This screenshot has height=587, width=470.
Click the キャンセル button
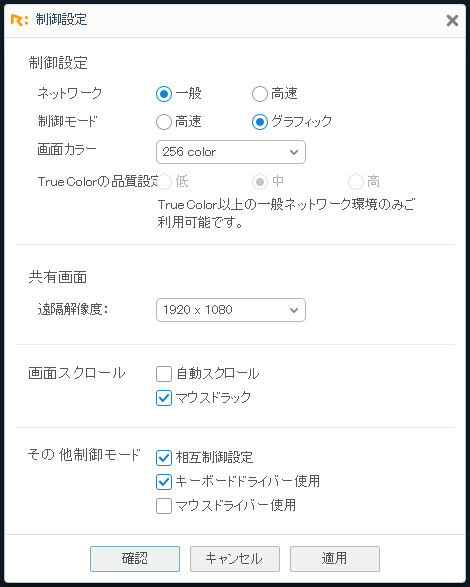235,559
